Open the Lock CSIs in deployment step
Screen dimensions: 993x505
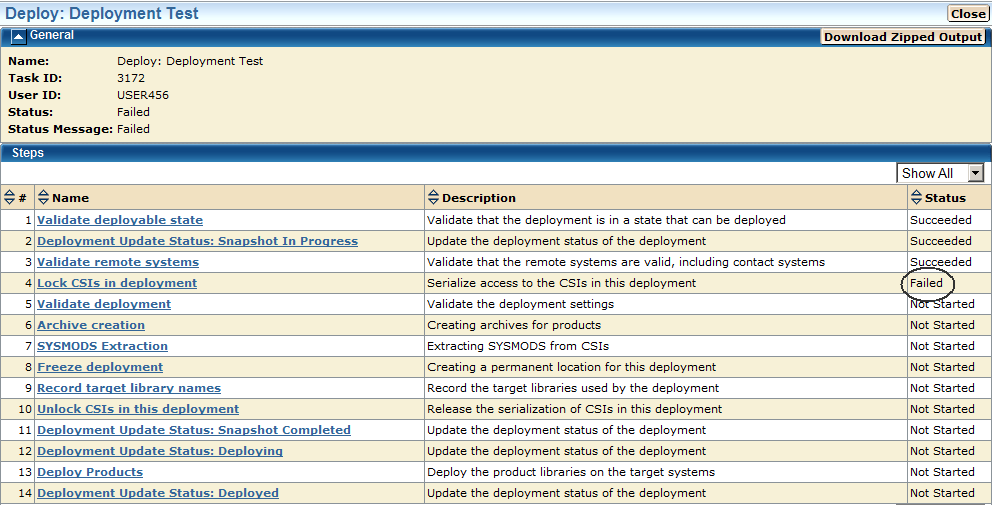[x=117, y=283]
